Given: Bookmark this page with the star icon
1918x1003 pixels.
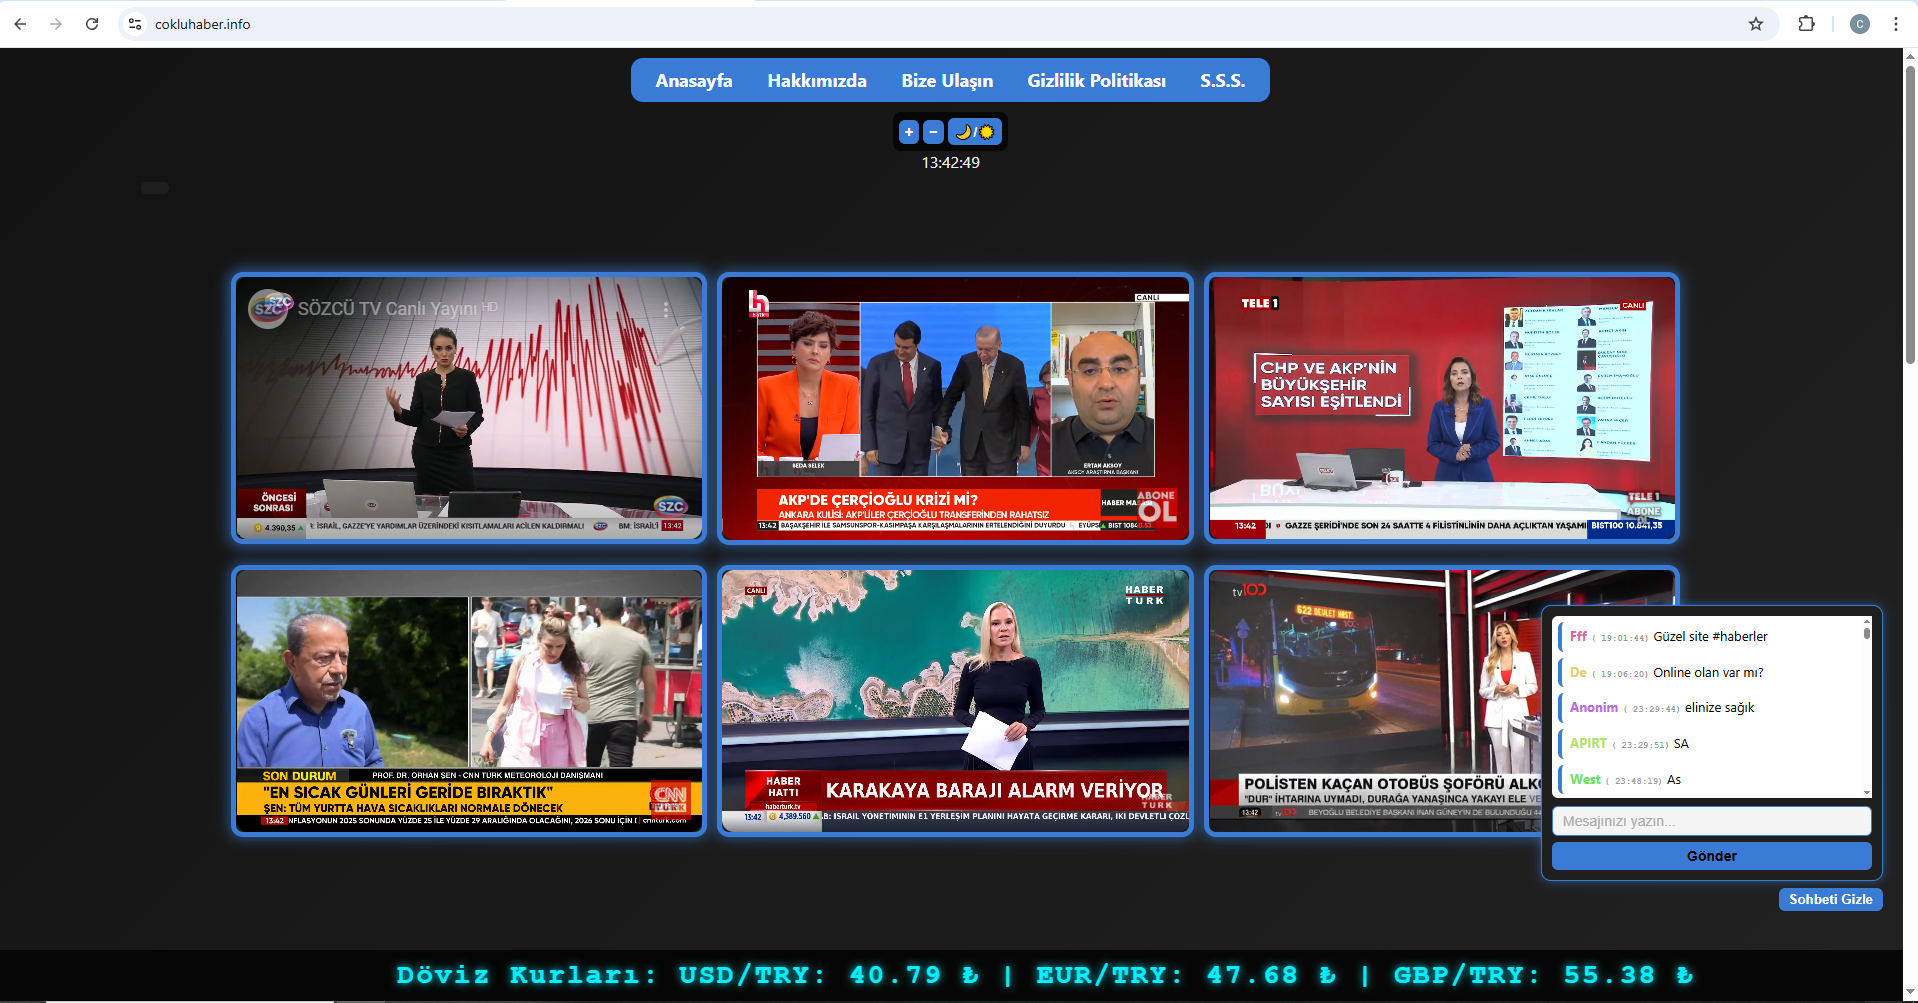Looking at the screenshot, I should (1756, 24).
